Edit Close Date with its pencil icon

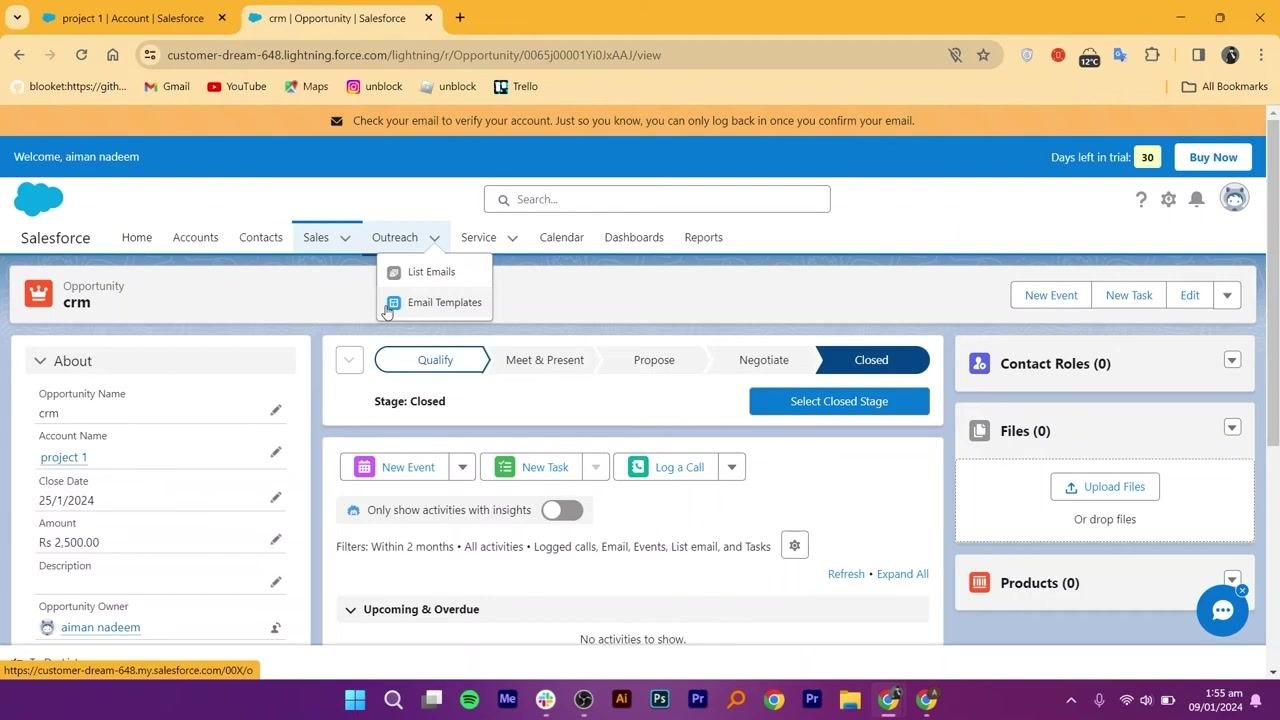click(275, 497)
